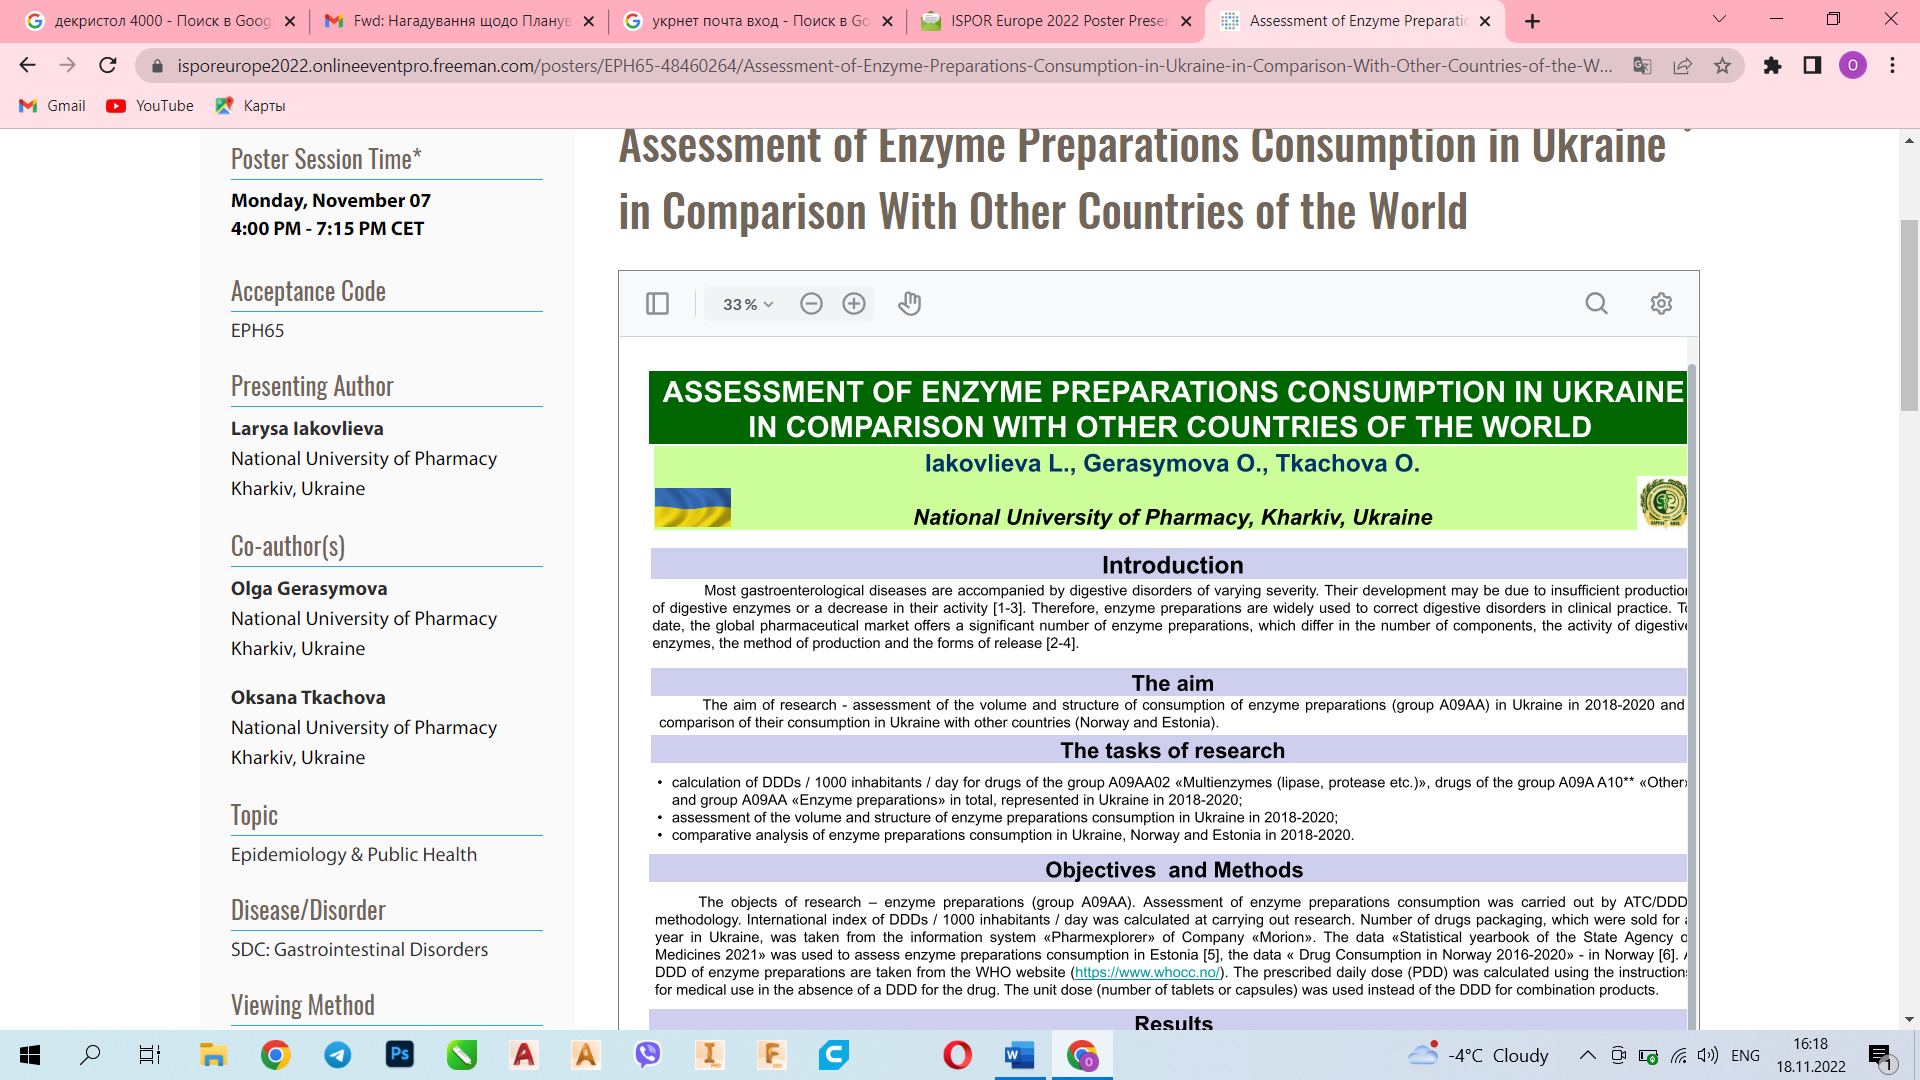
Task: Close the Assessment of Enzyme tab
Action: (1485, 21)
